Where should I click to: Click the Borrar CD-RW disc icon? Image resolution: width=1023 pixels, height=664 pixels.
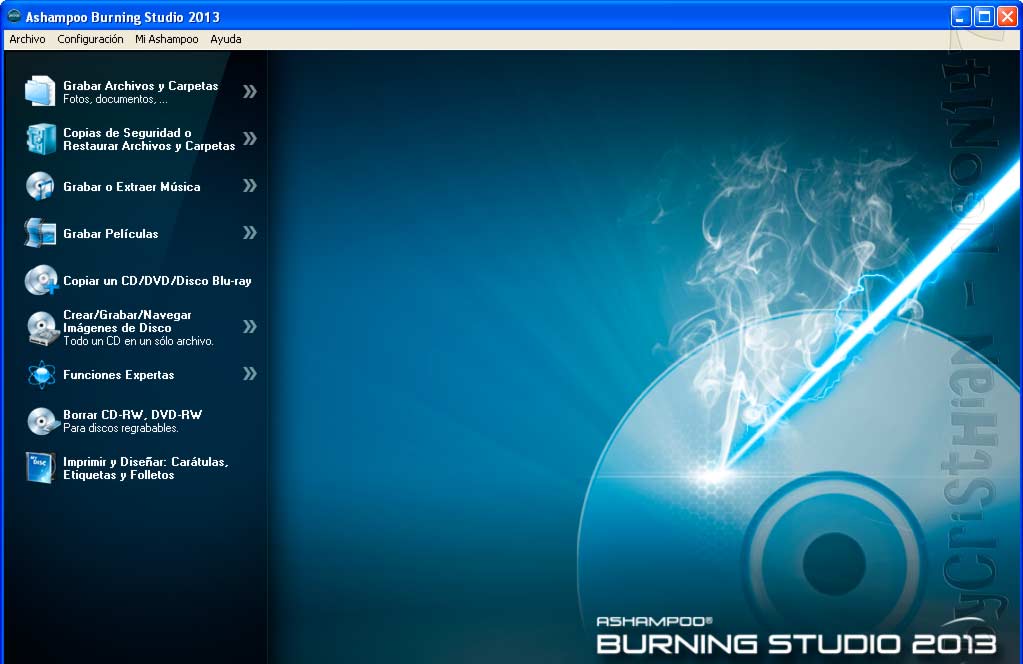point(42,421)
